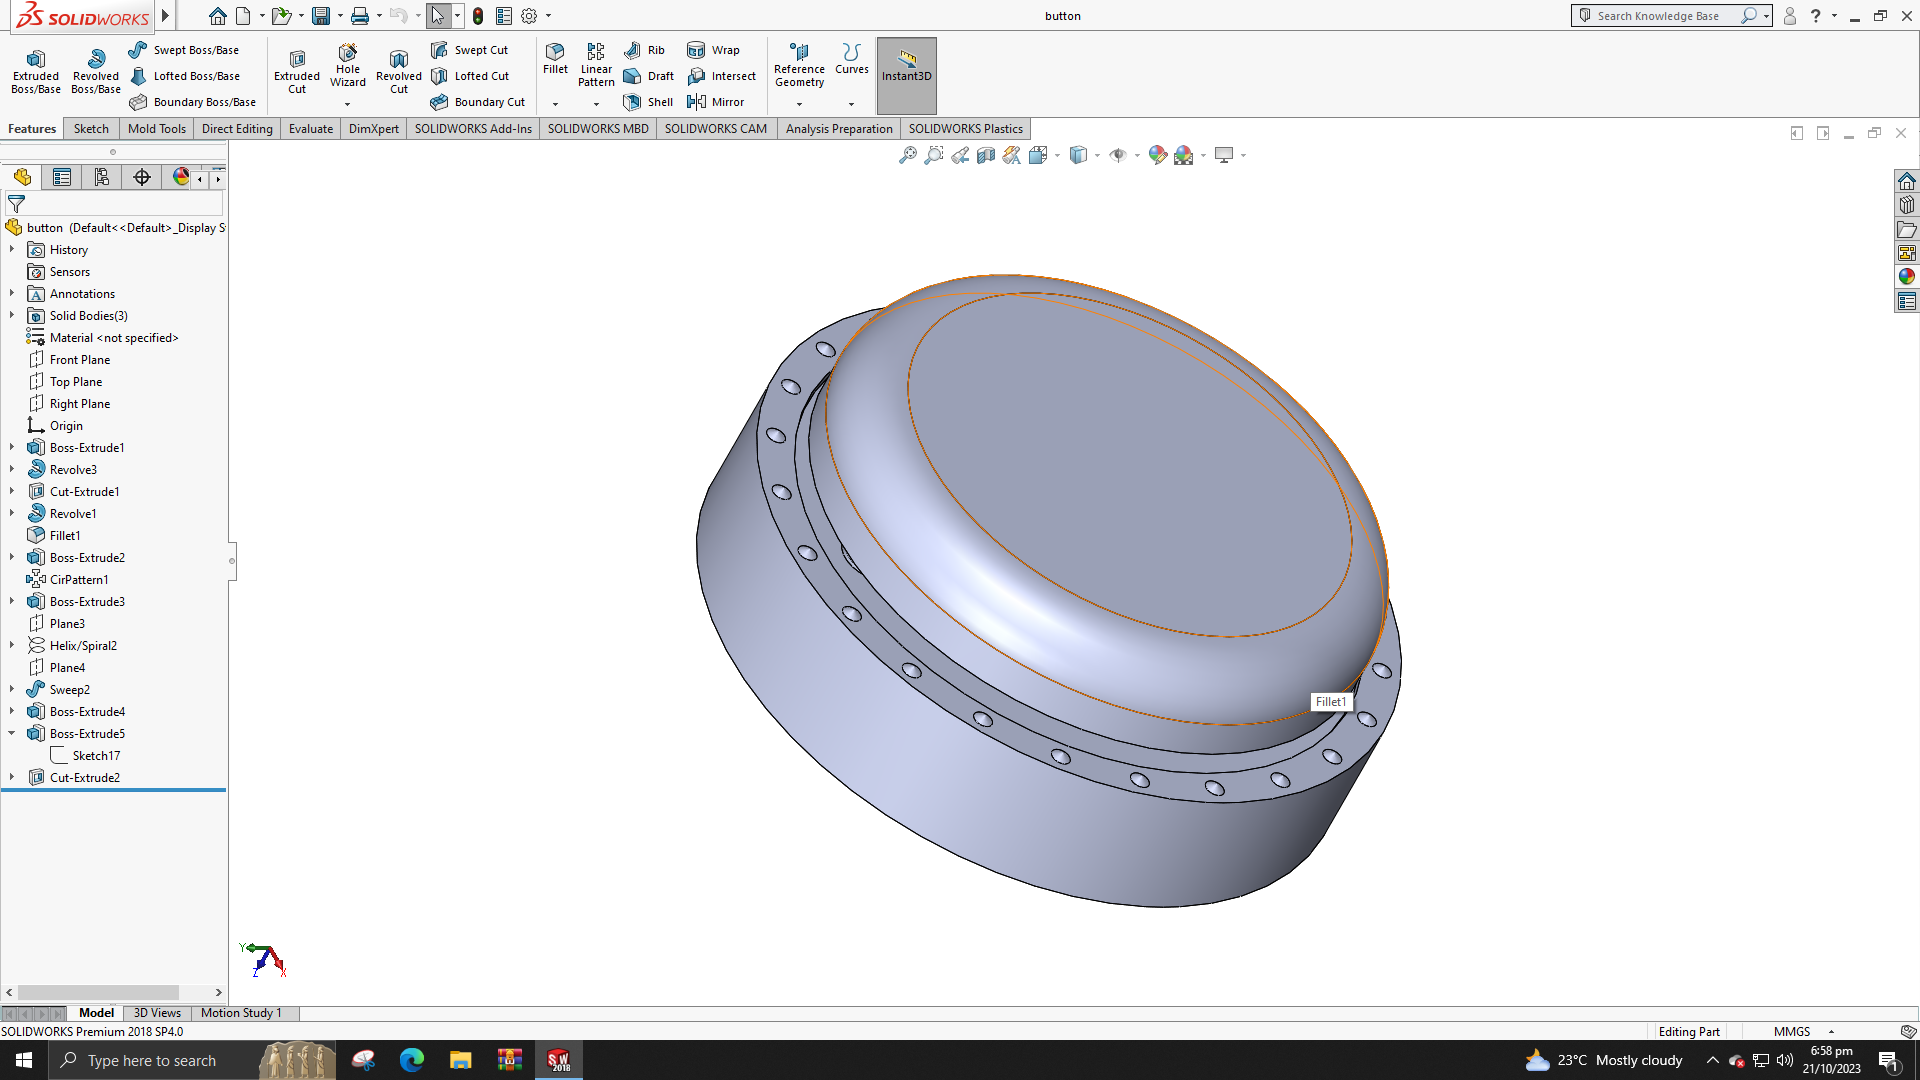Choose the Swept Cut command

click(x=469, y=50)
